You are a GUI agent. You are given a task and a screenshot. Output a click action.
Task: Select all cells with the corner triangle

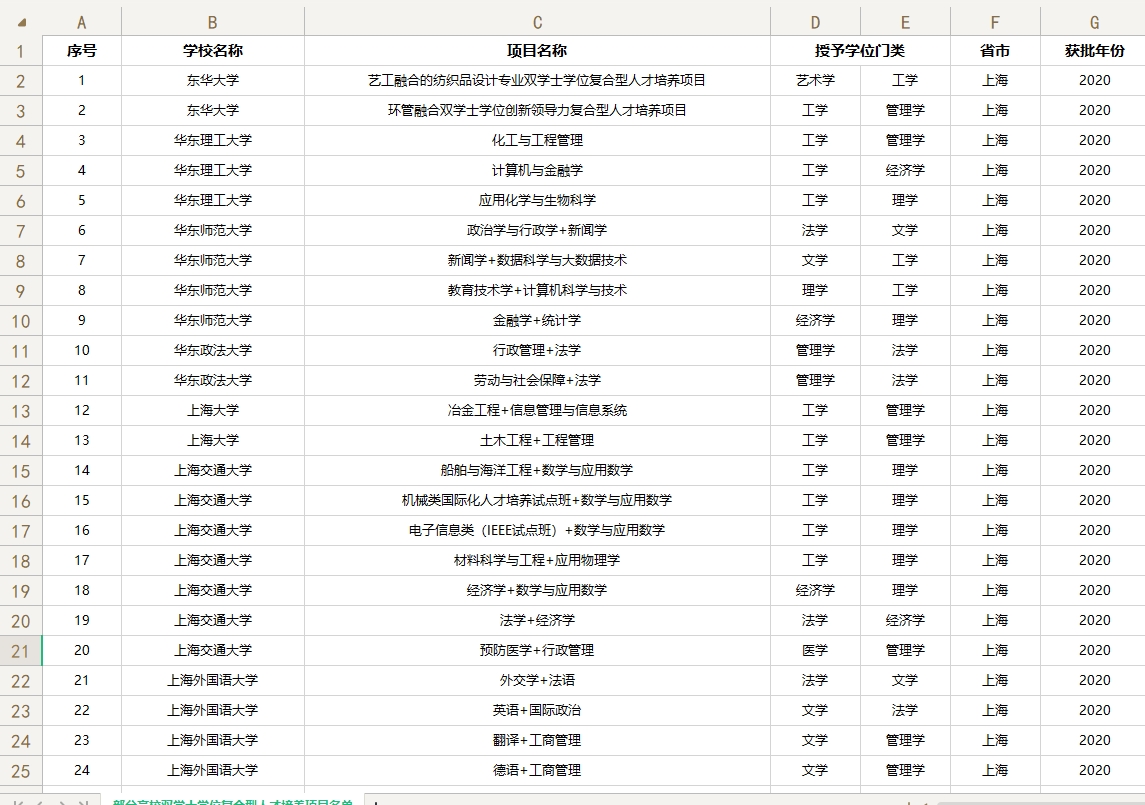[x=21, y=20]
